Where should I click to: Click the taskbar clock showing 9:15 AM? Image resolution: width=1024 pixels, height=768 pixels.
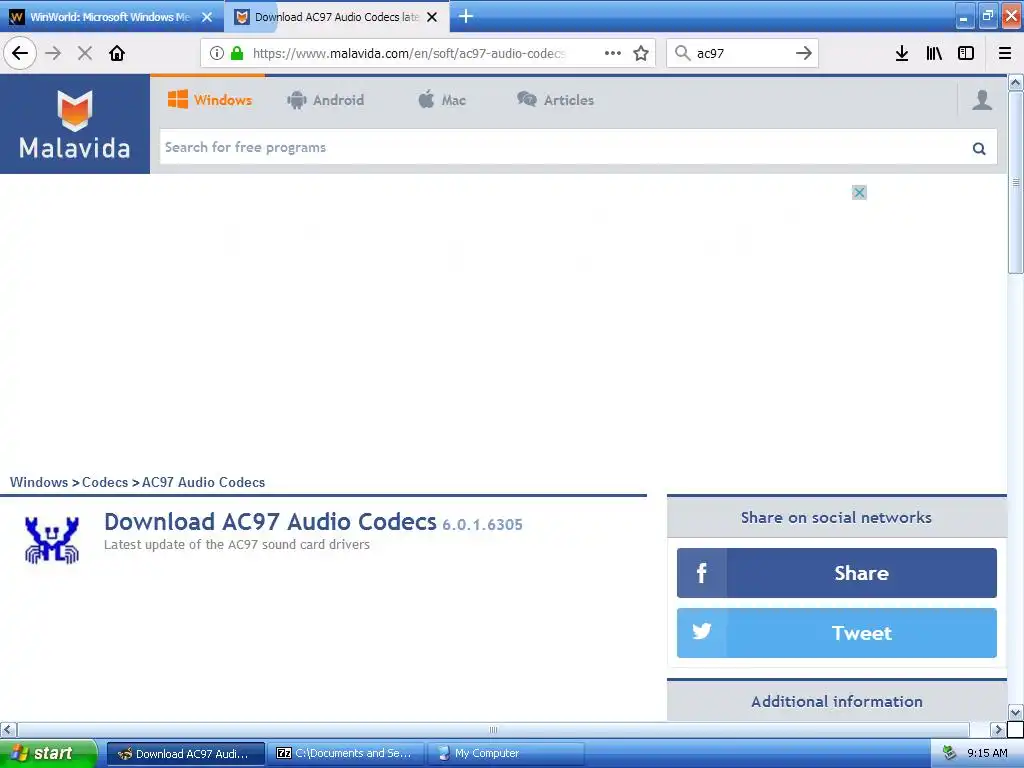point(987,753)
